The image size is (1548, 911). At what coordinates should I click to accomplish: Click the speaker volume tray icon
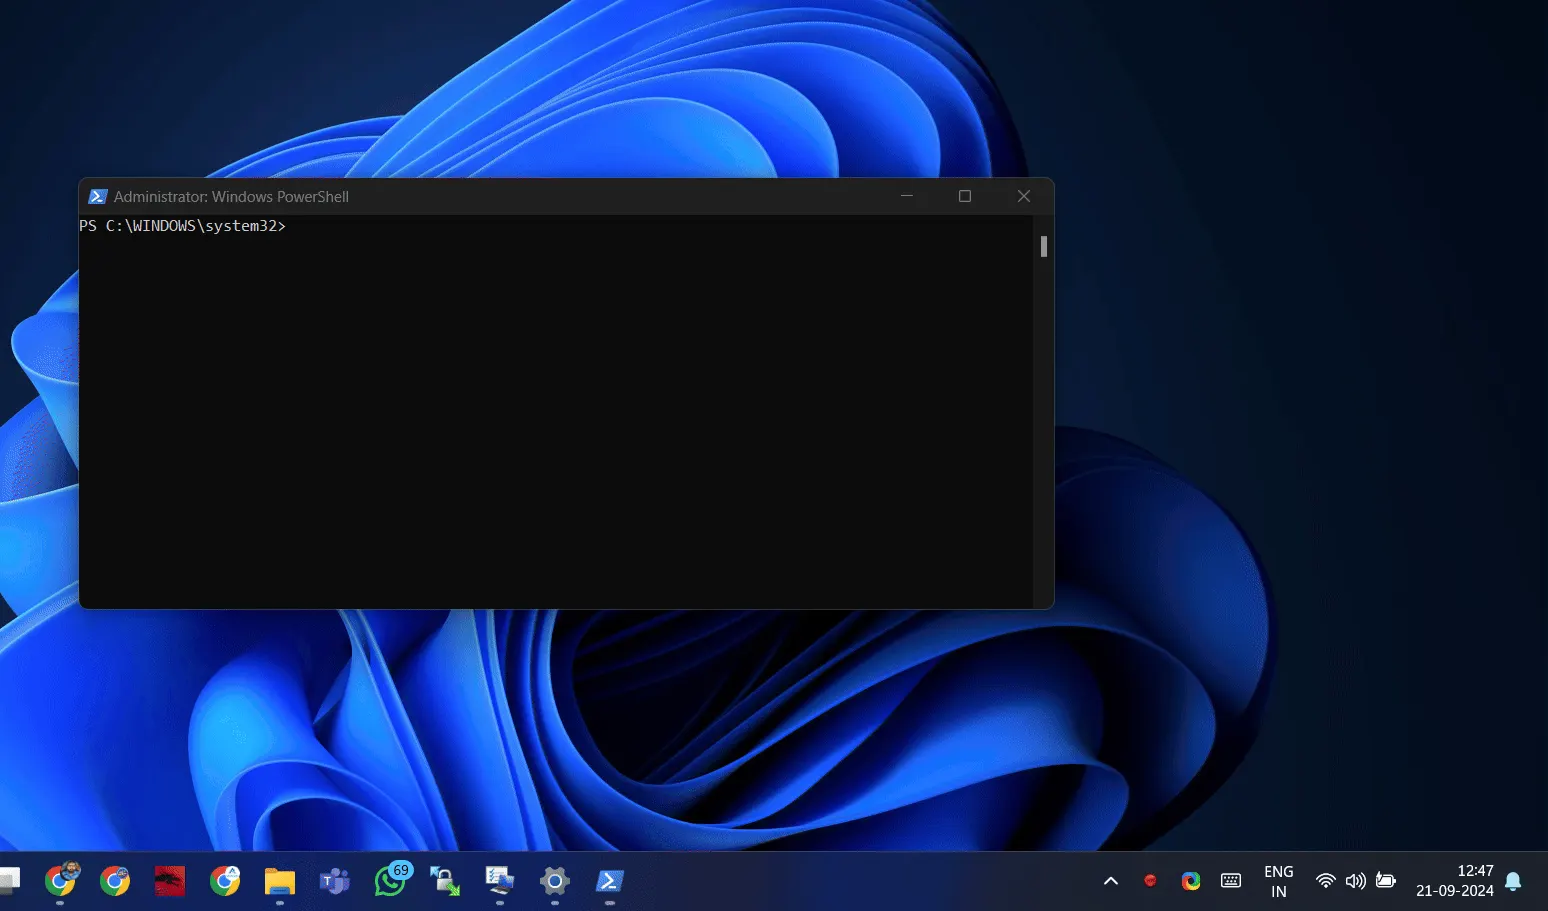(1356, 881)
